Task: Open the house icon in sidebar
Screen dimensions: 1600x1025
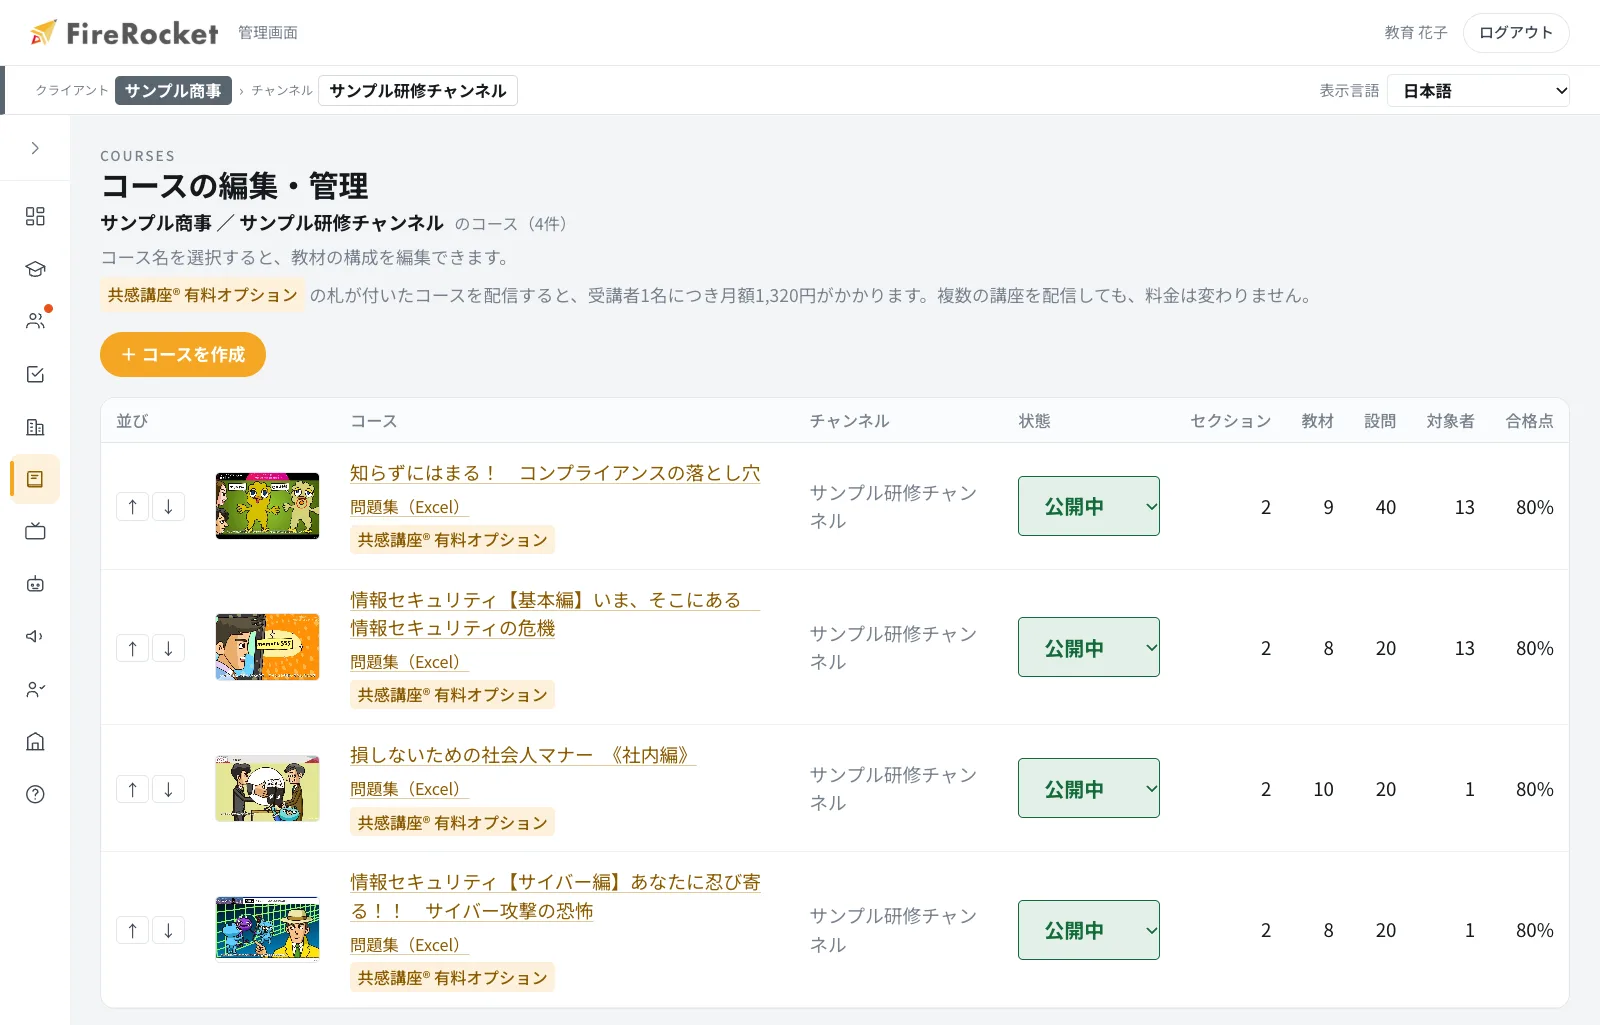Action: [35, 741]
